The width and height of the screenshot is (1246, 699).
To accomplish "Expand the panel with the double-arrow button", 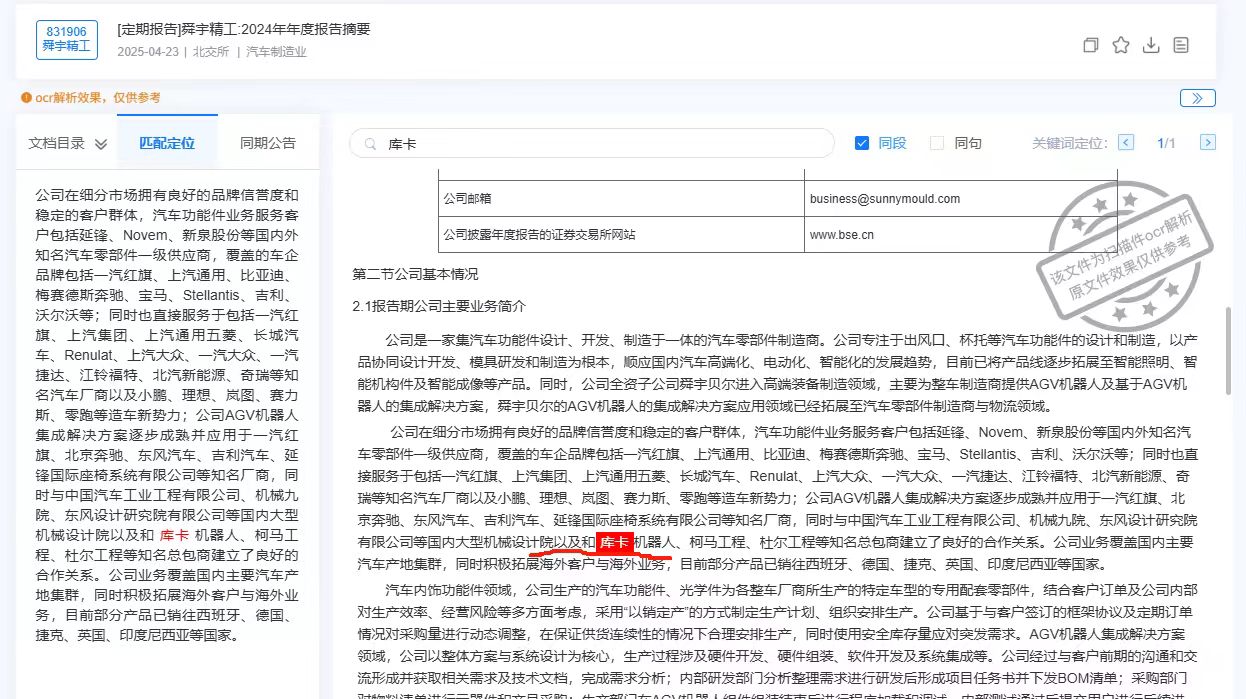I will [1198, 98].
